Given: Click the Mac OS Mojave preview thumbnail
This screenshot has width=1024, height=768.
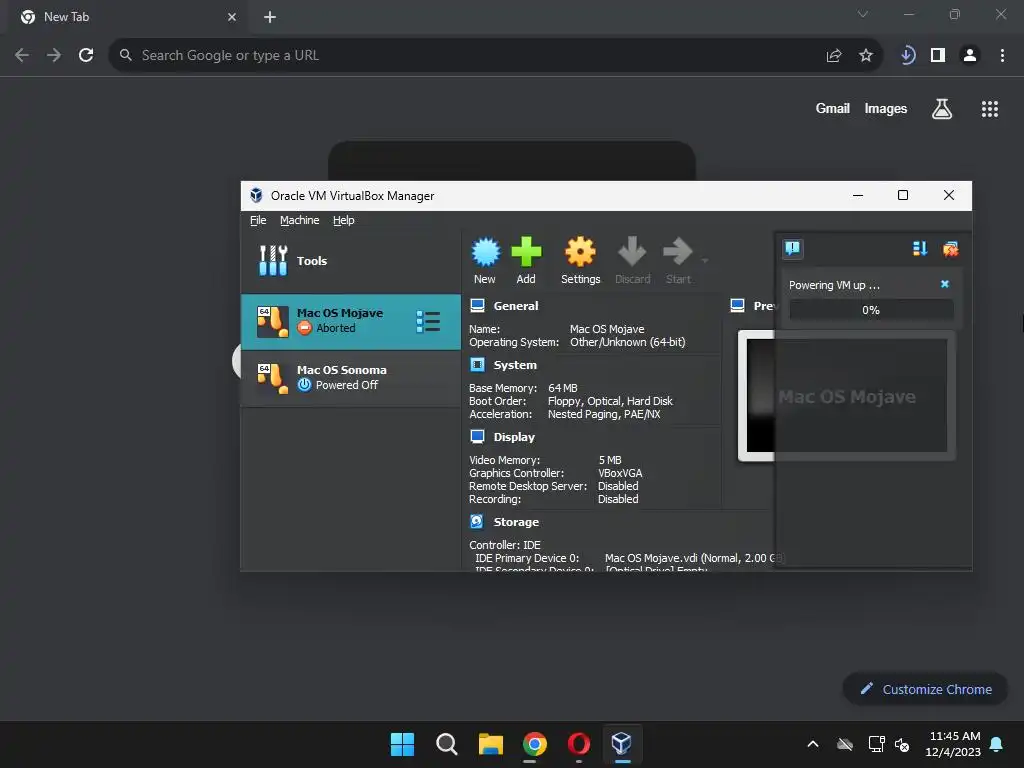Looking at the screenshot, I should 846,396.
